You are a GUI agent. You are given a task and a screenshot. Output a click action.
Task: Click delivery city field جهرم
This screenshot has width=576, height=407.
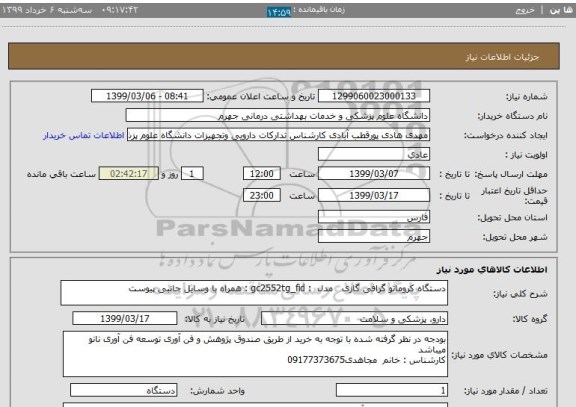(374, 237)
